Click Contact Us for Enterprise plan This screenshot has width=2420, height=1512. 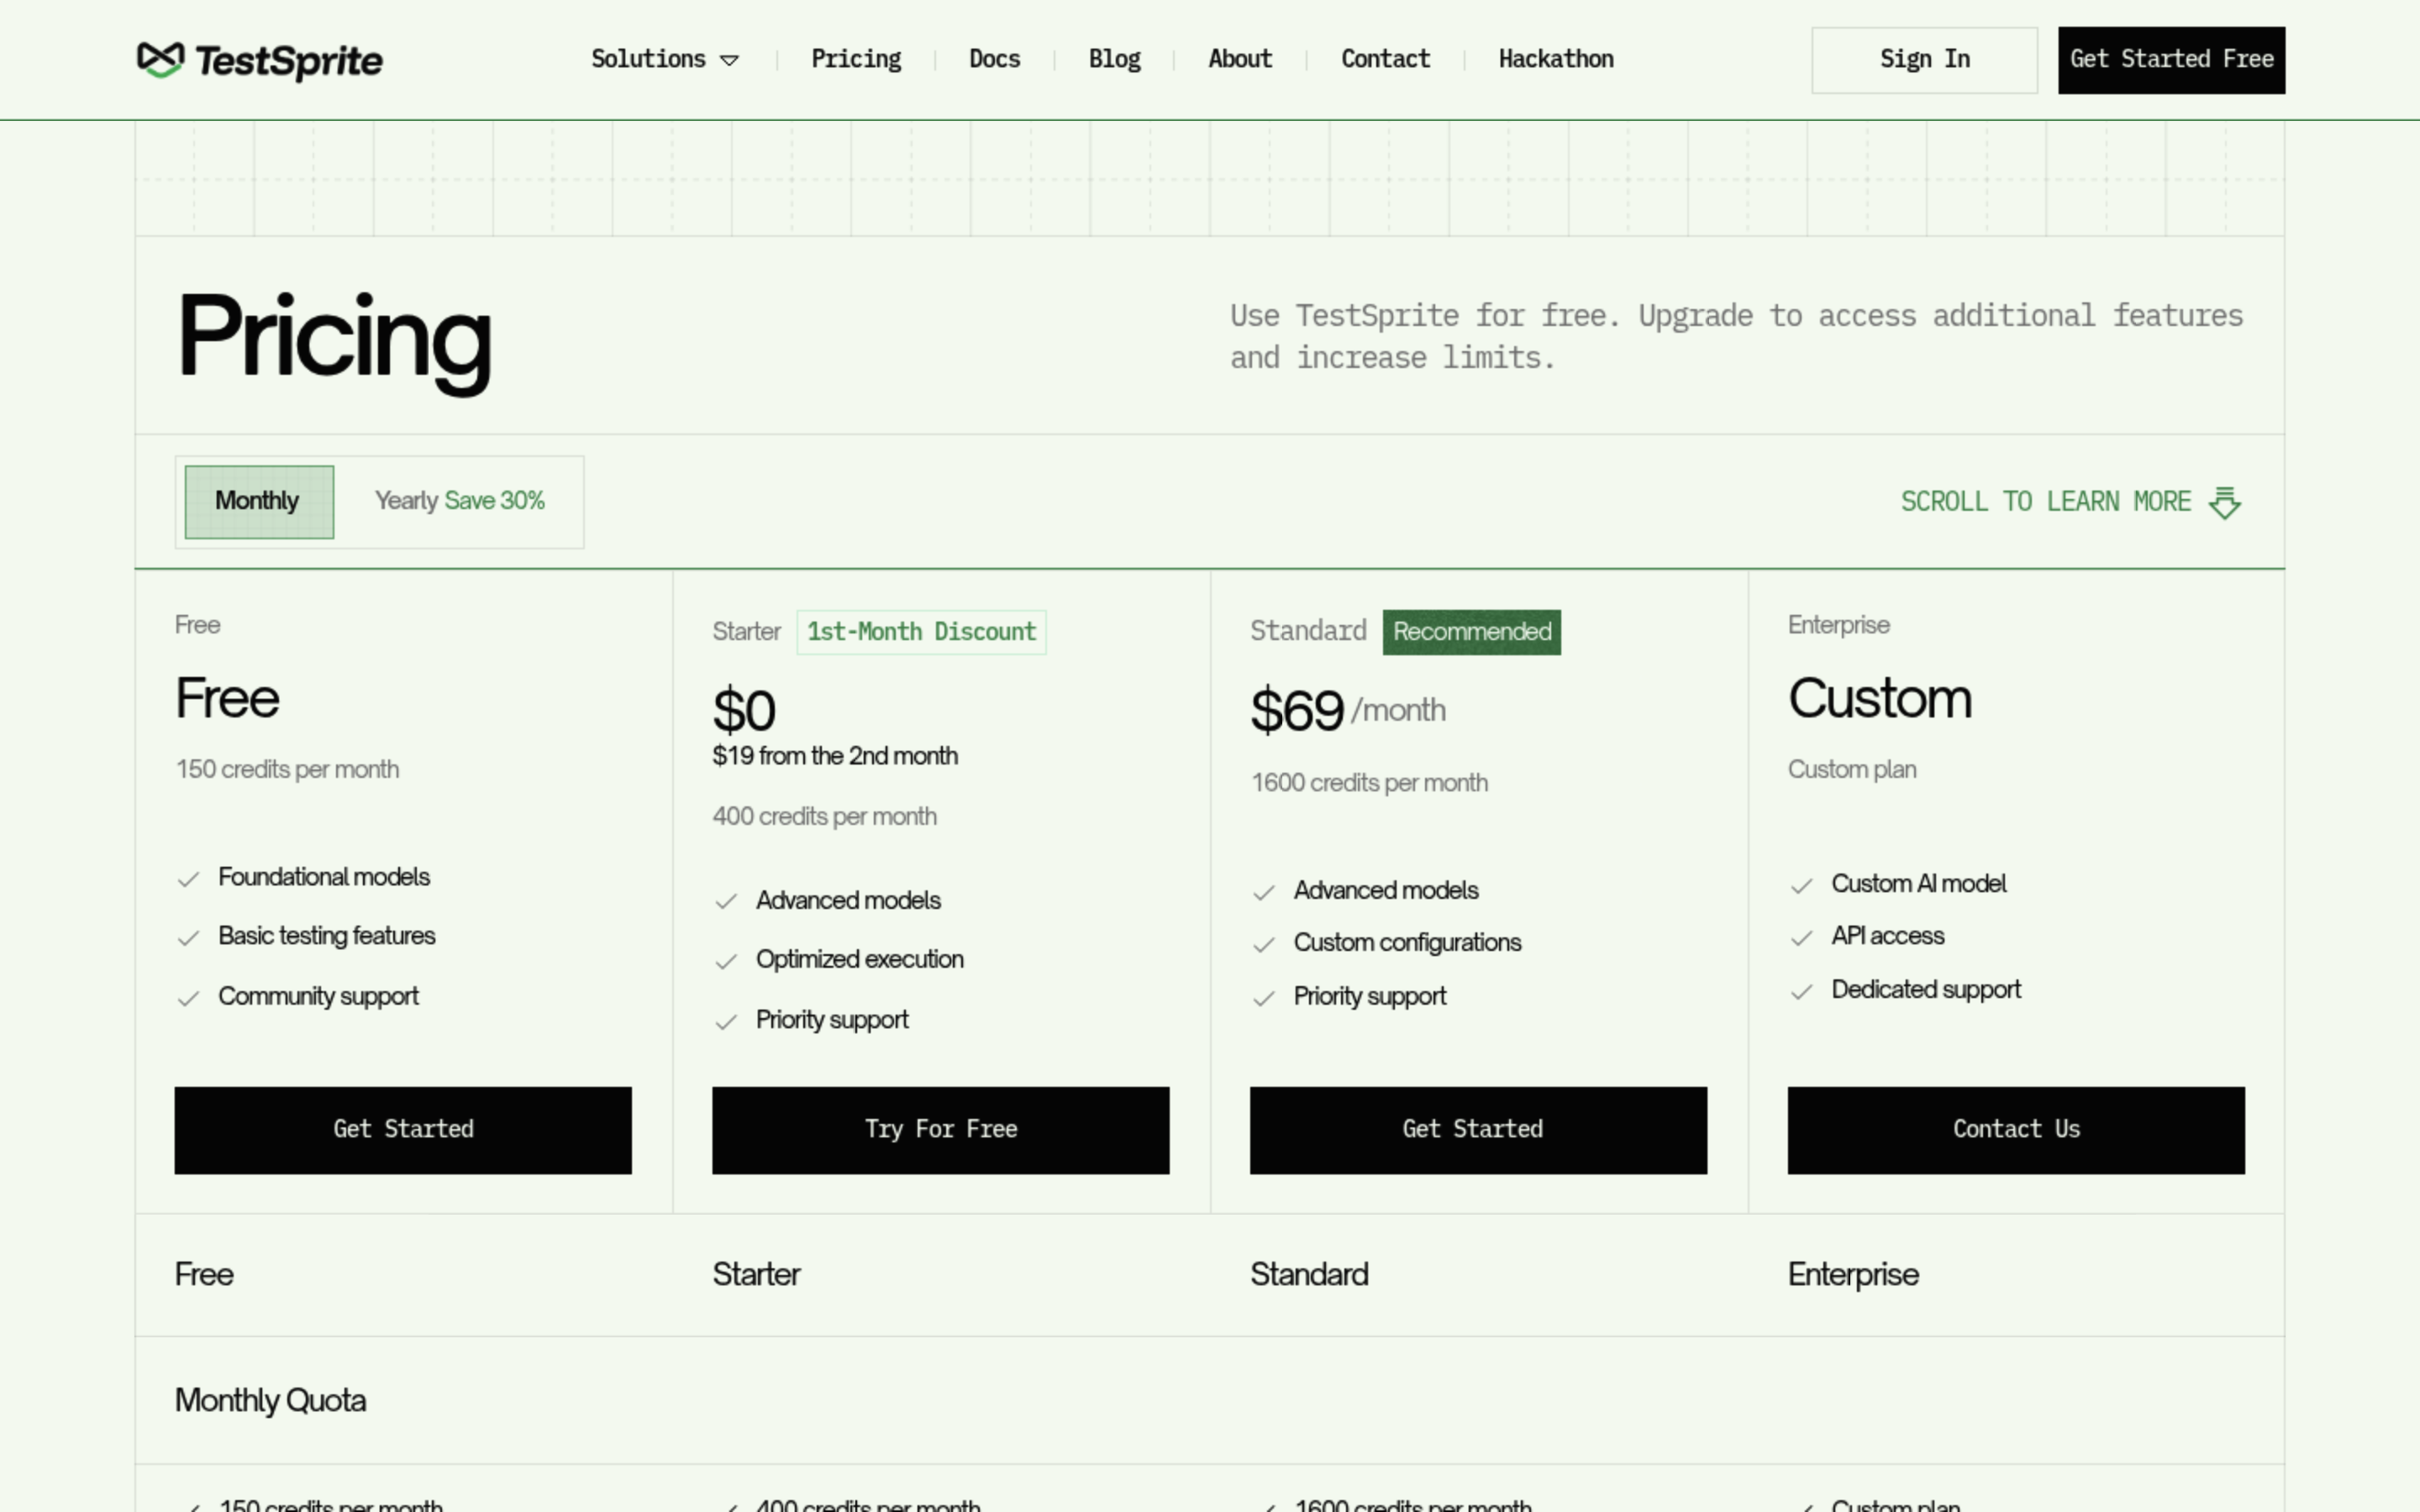coord(2015,1129)
